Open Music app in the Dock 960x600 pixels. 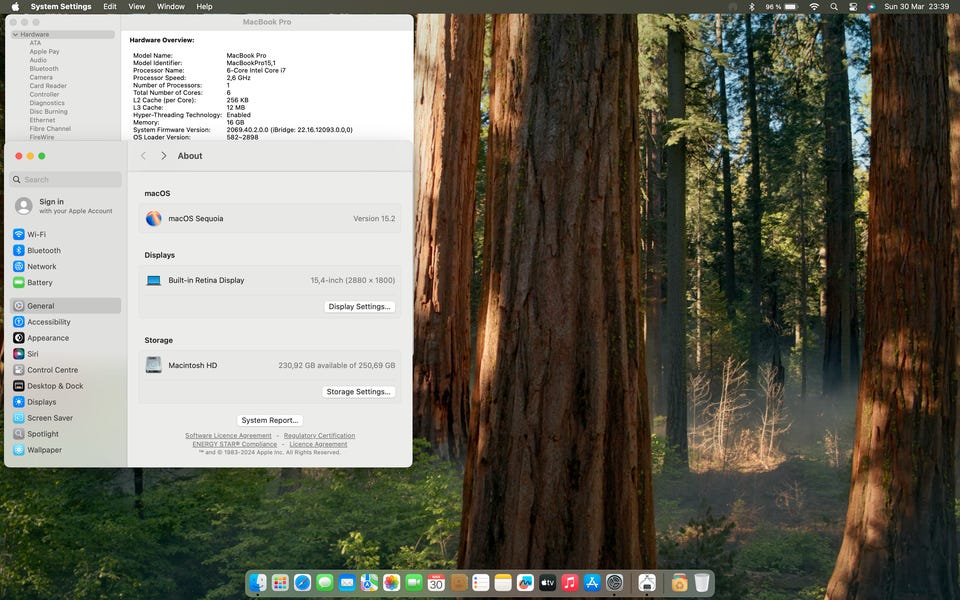click(570, 582)
